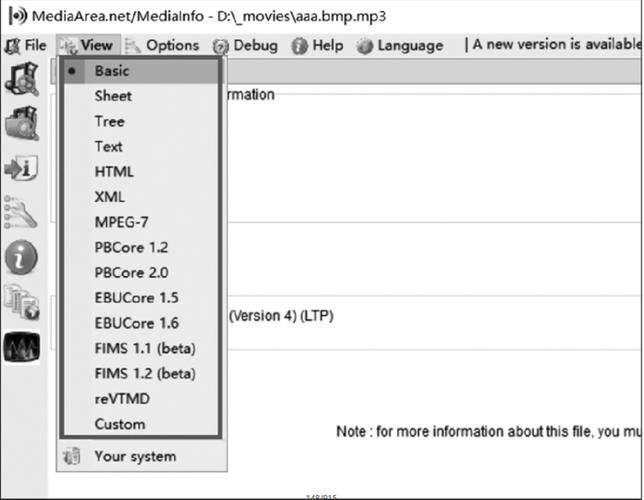Open the Help menu
Image resolution: width=644 pixels, height=500 pixels.
[x=317, y=46]
